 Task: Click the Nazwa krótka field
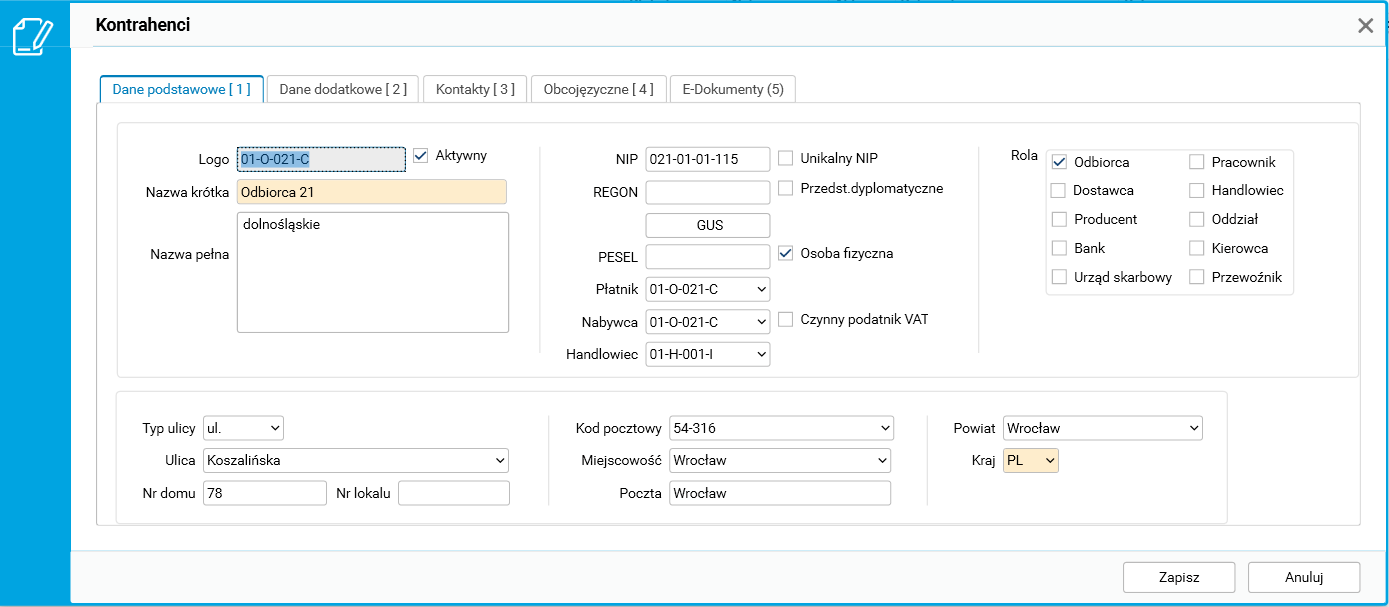371,192
